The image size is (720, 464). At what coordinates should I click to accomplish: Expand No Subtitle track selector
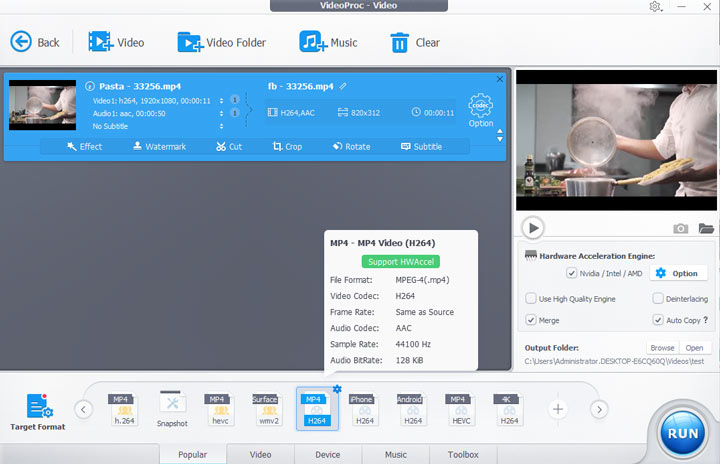point(221,126)
